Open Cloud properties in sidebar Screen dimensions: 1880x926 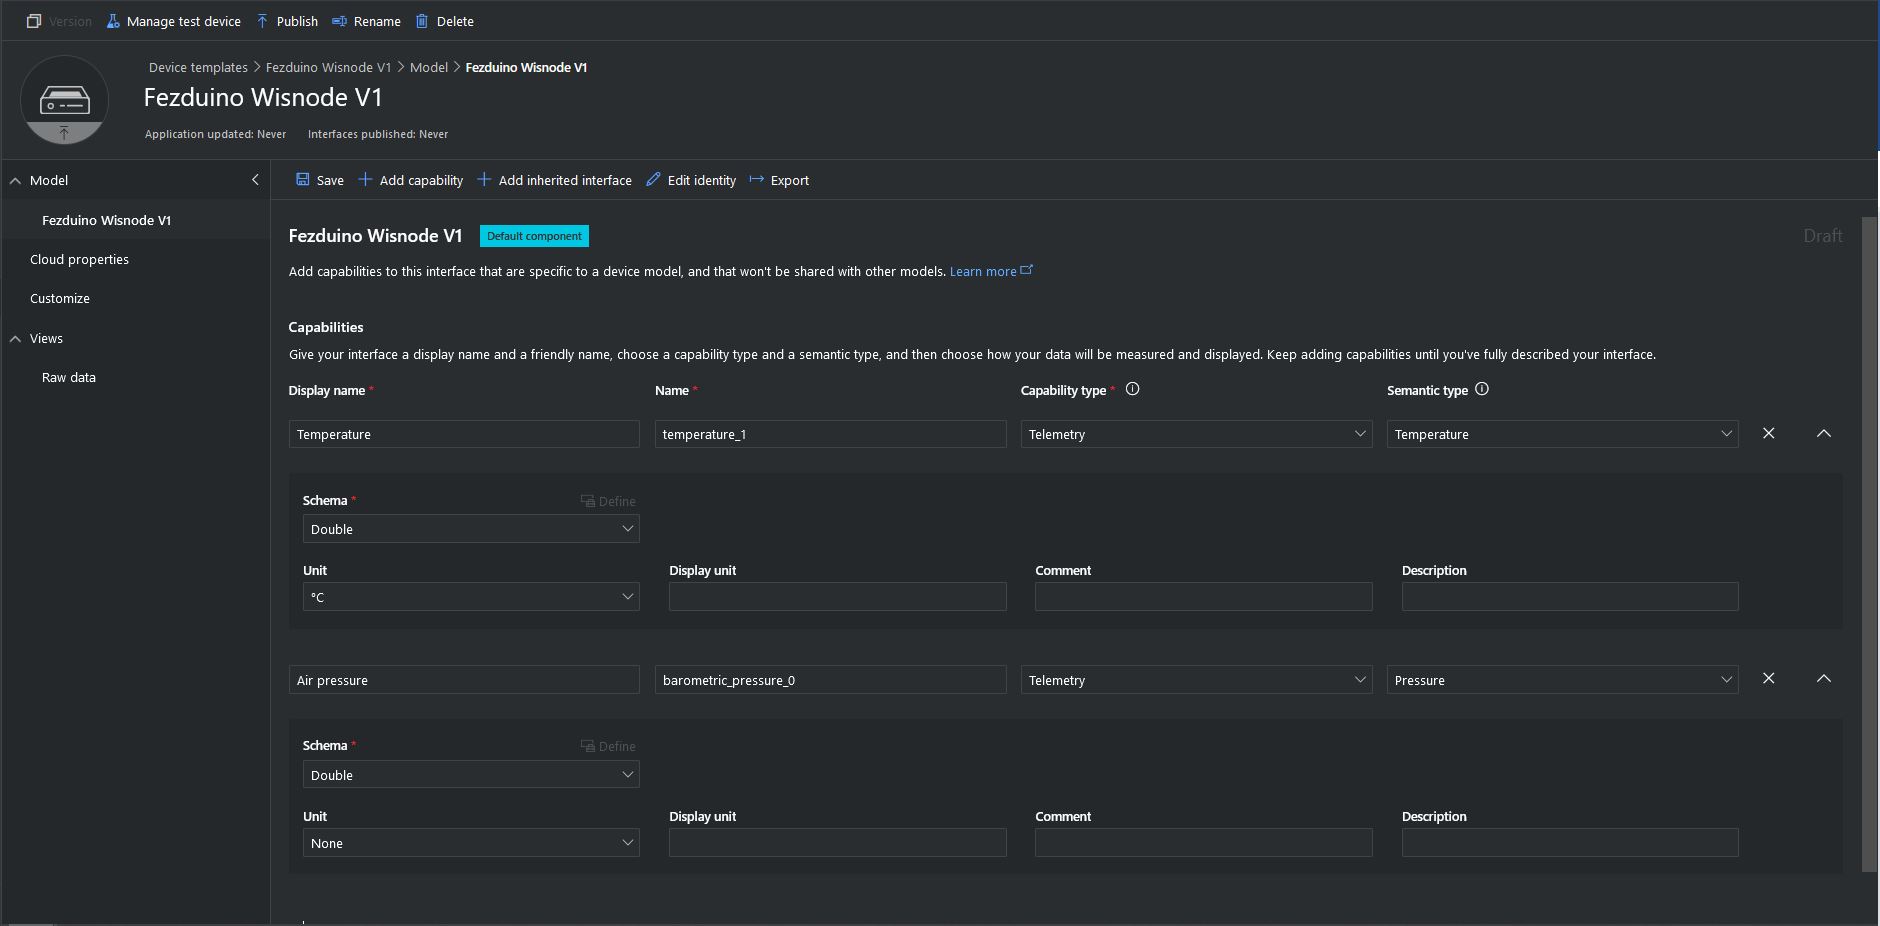79,259
